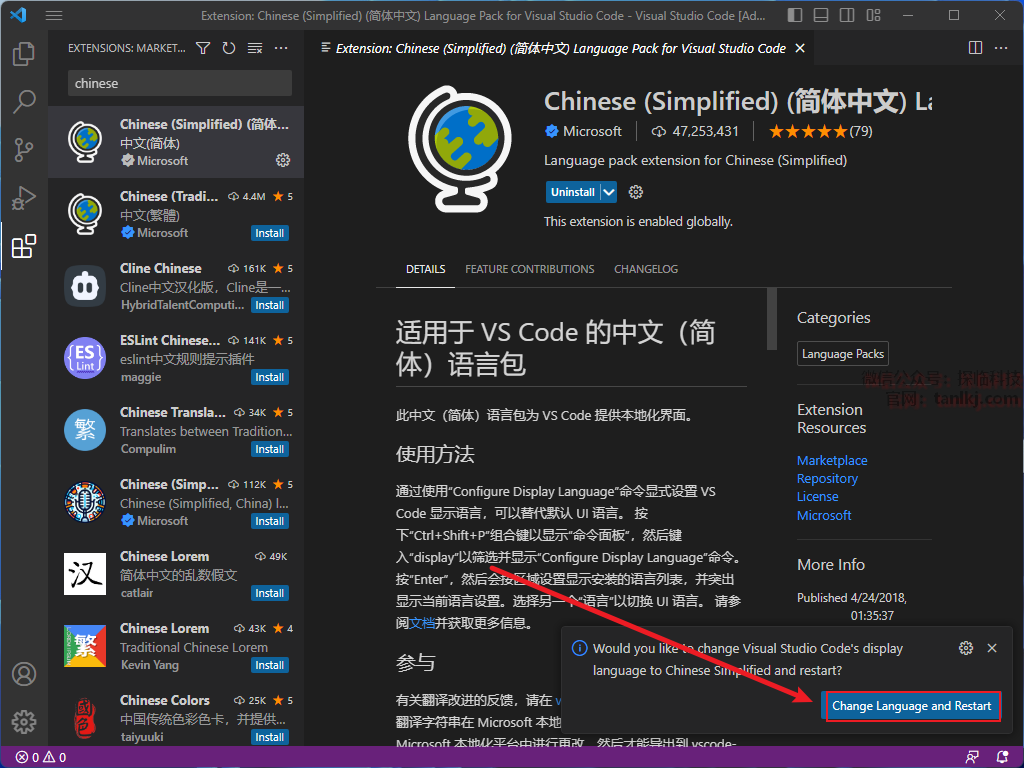Open the Marketplace resource link
The width and height of the screenshot is (1024, 768).
pos(831,461)
